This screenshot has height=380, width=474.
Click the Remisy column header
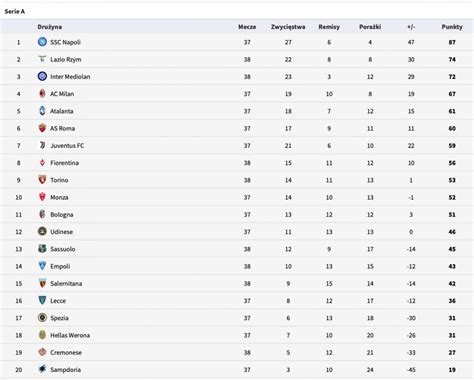tap(329, 27)
